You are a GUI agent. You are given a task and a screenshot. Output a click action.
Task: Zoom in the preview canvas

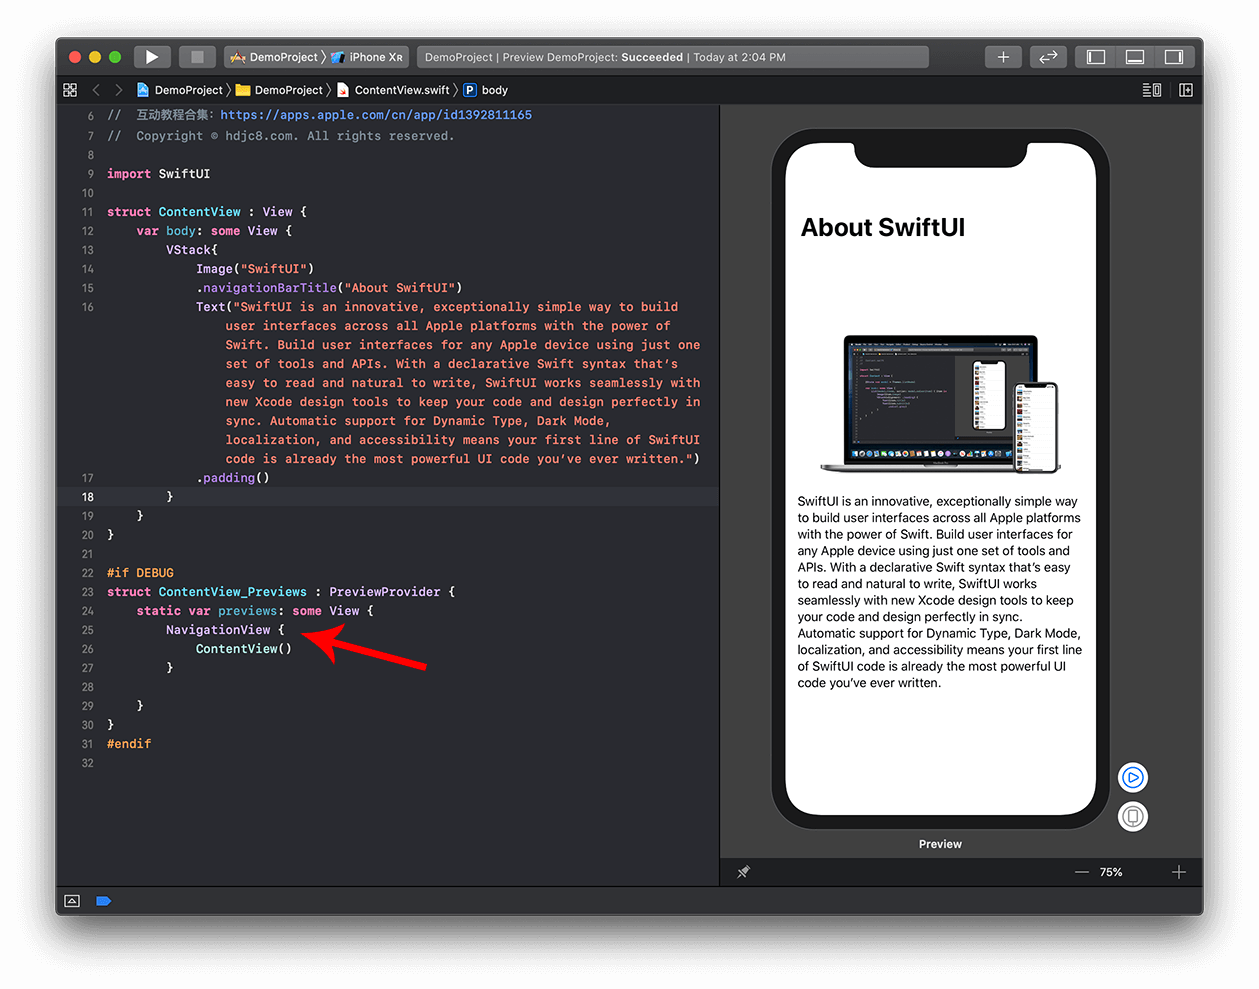1179,872
